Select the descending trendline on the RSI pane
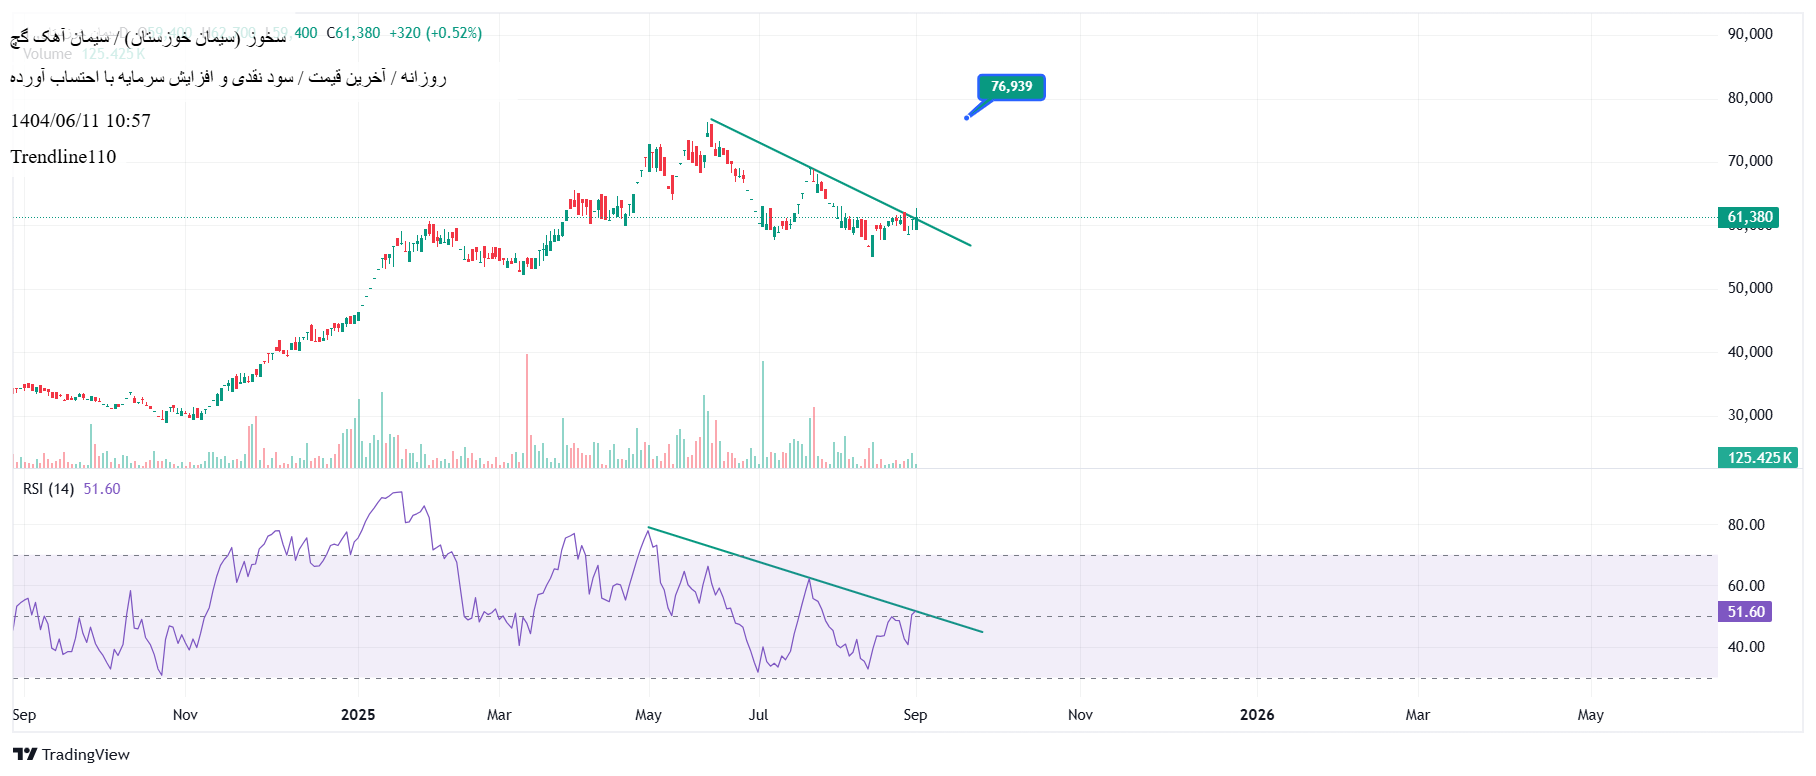 815,580
